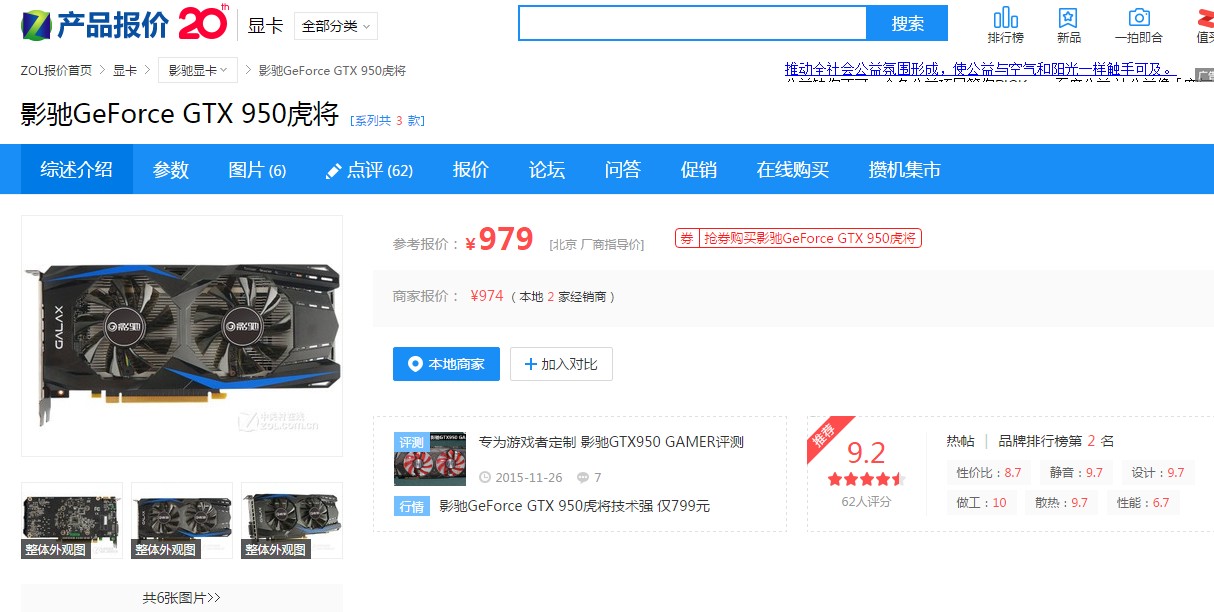
Task: Click the 做工：10 rating tag
Action: coord(981,502)
